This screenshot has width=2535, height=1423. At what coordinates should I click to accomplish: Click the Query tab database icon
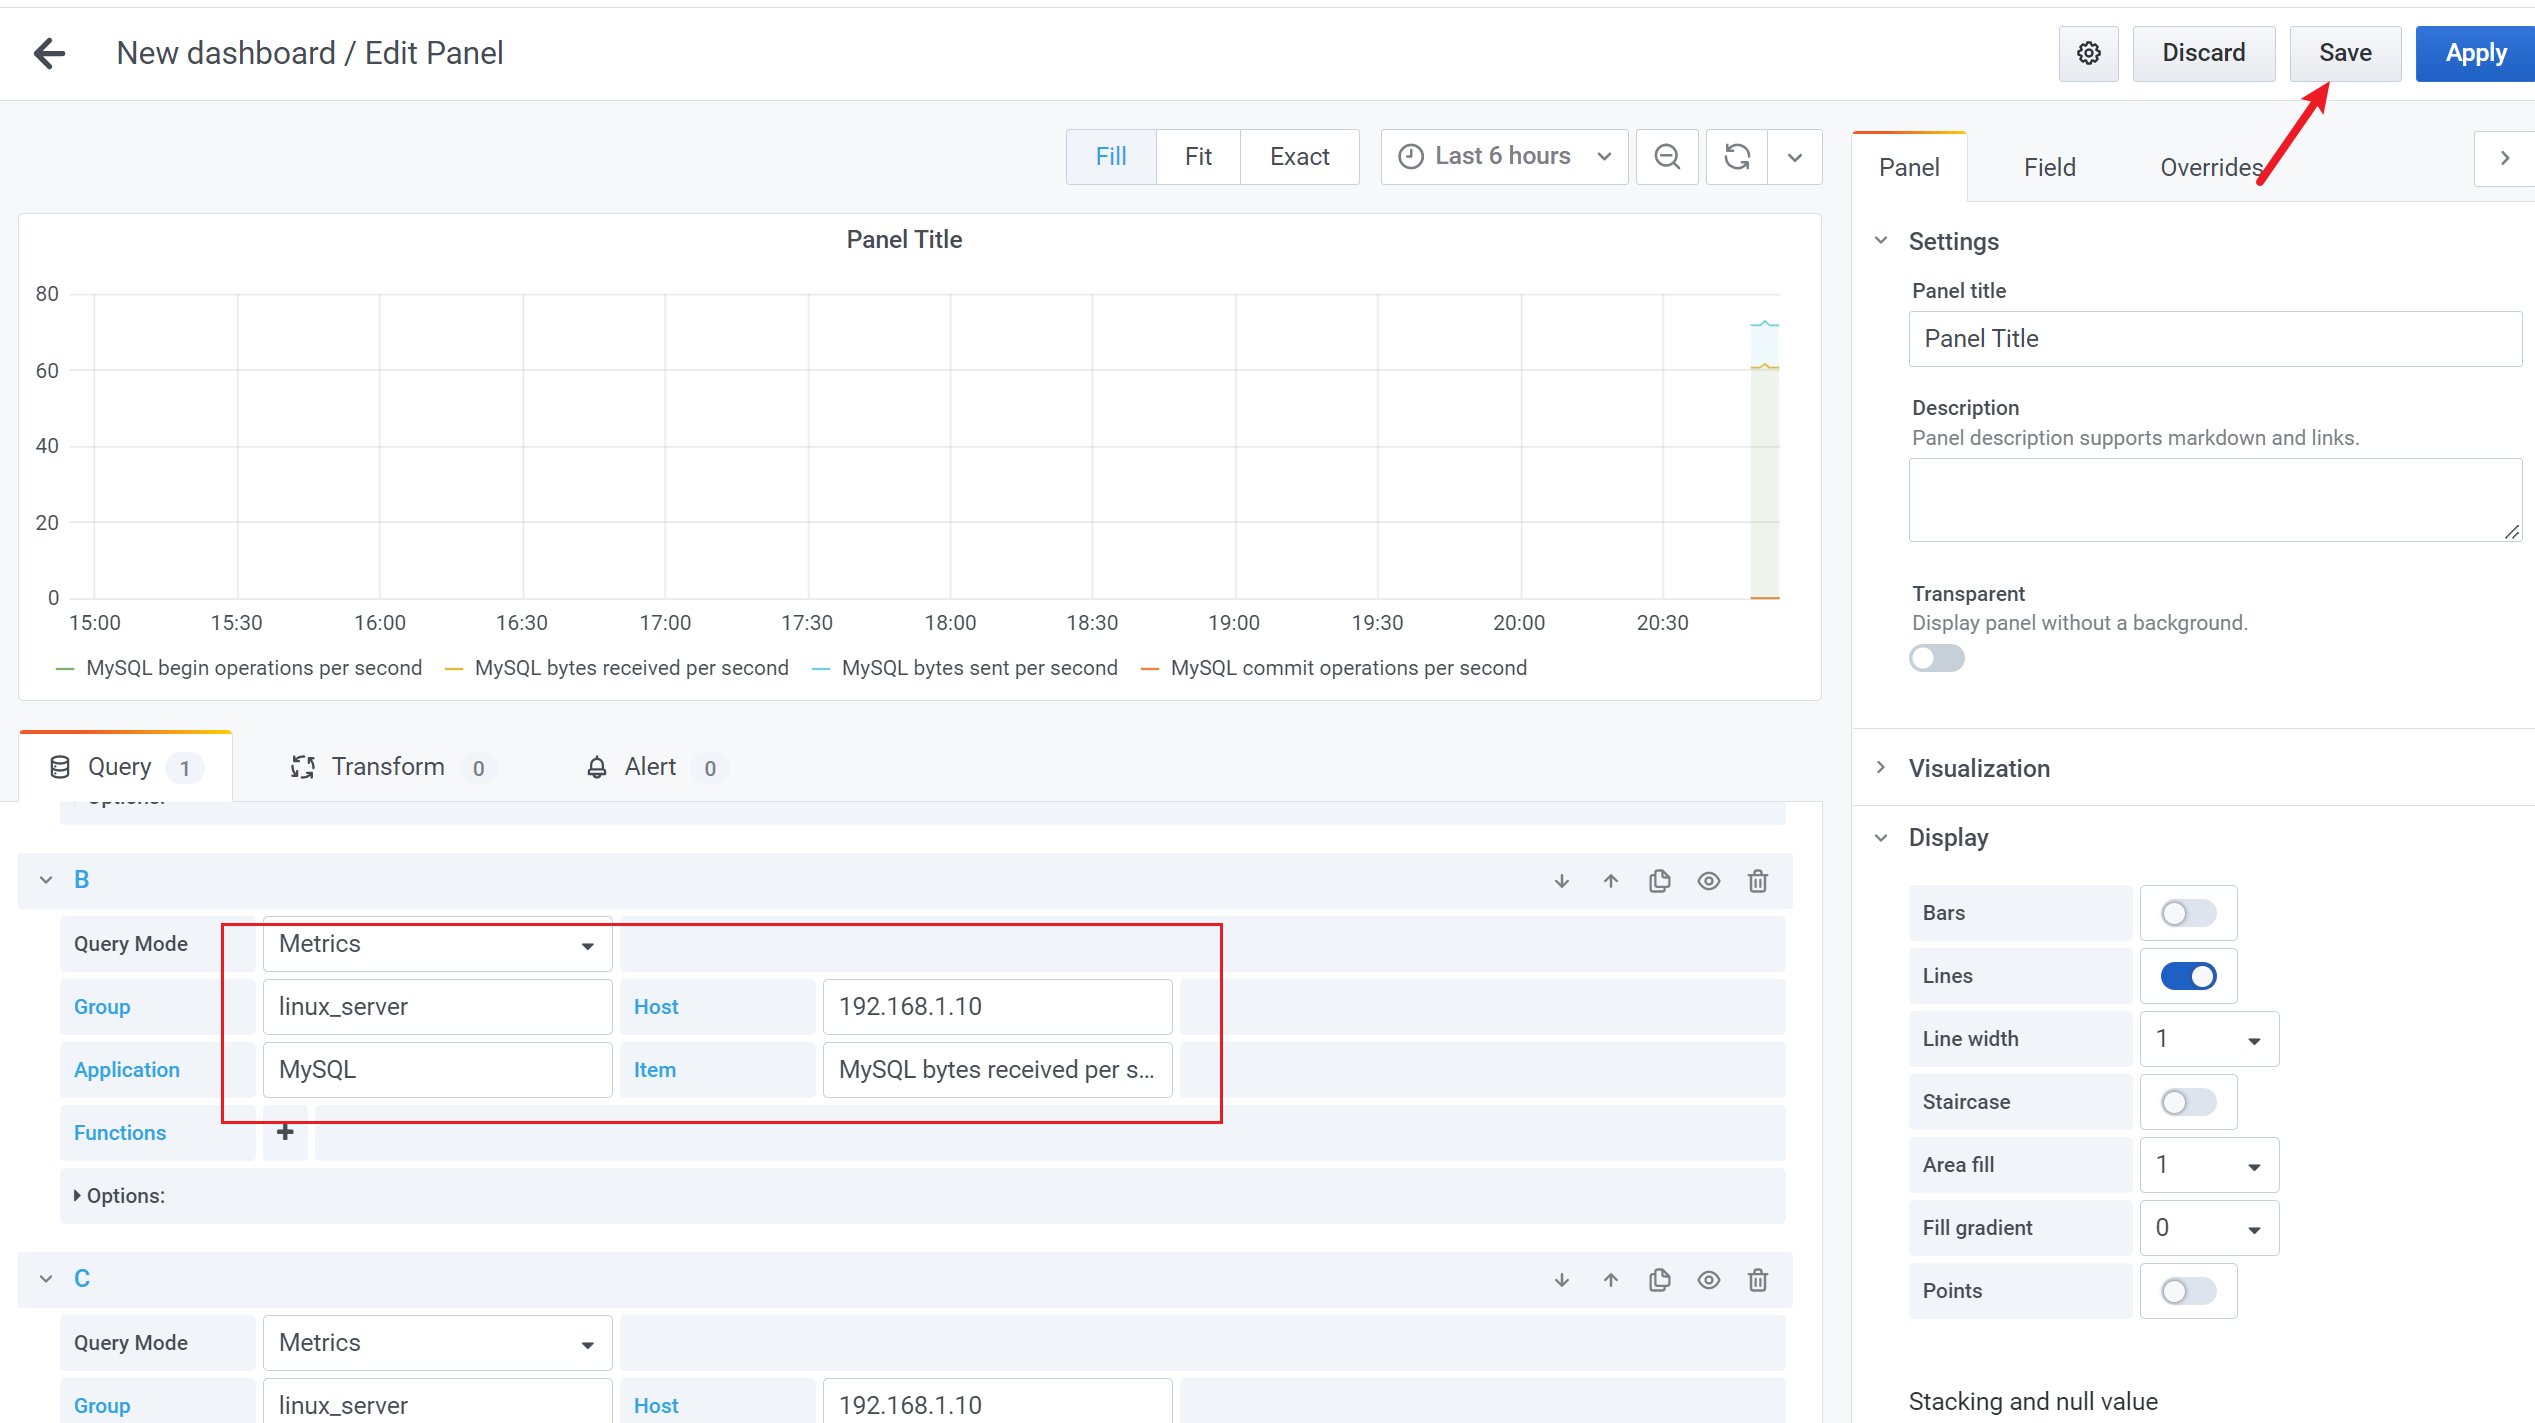[x=60, y=767]
